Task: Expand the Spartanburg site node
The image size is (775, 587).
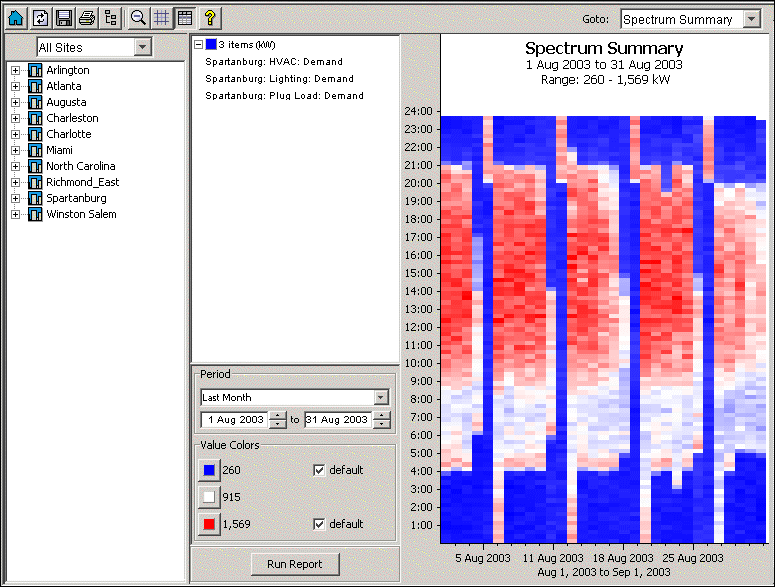Action: (15, 198)
